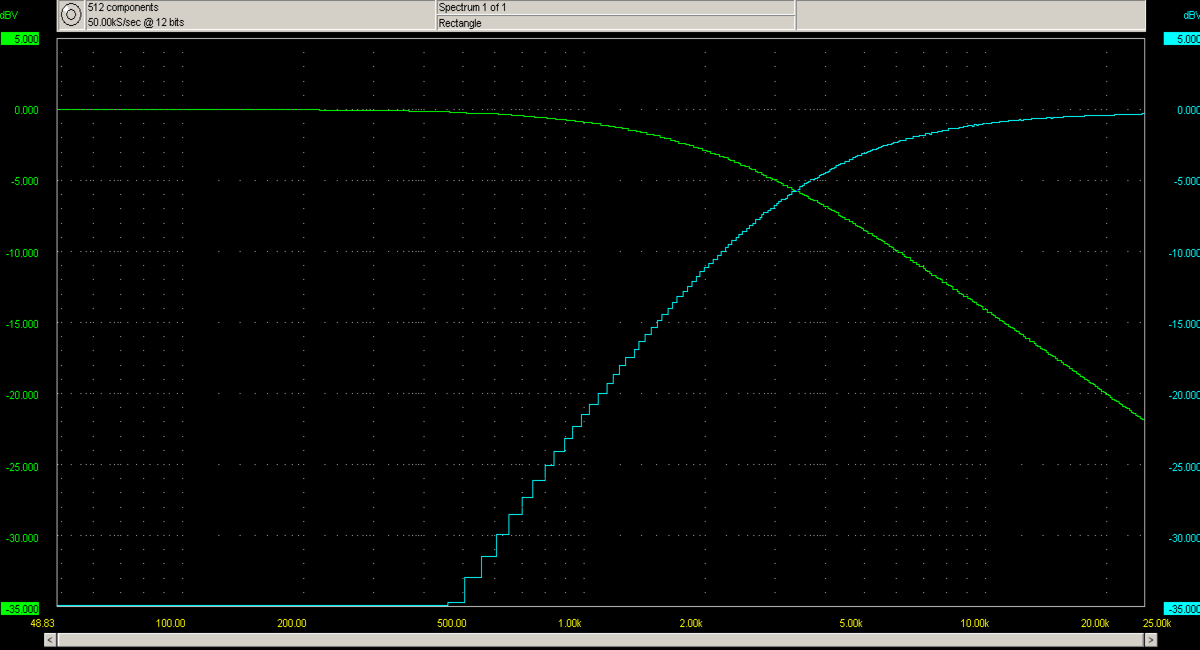The height and width of the screenshot is (650, 1200).
Task: Click the cyan -30.000 axis label
Action: pos(1183,538)
